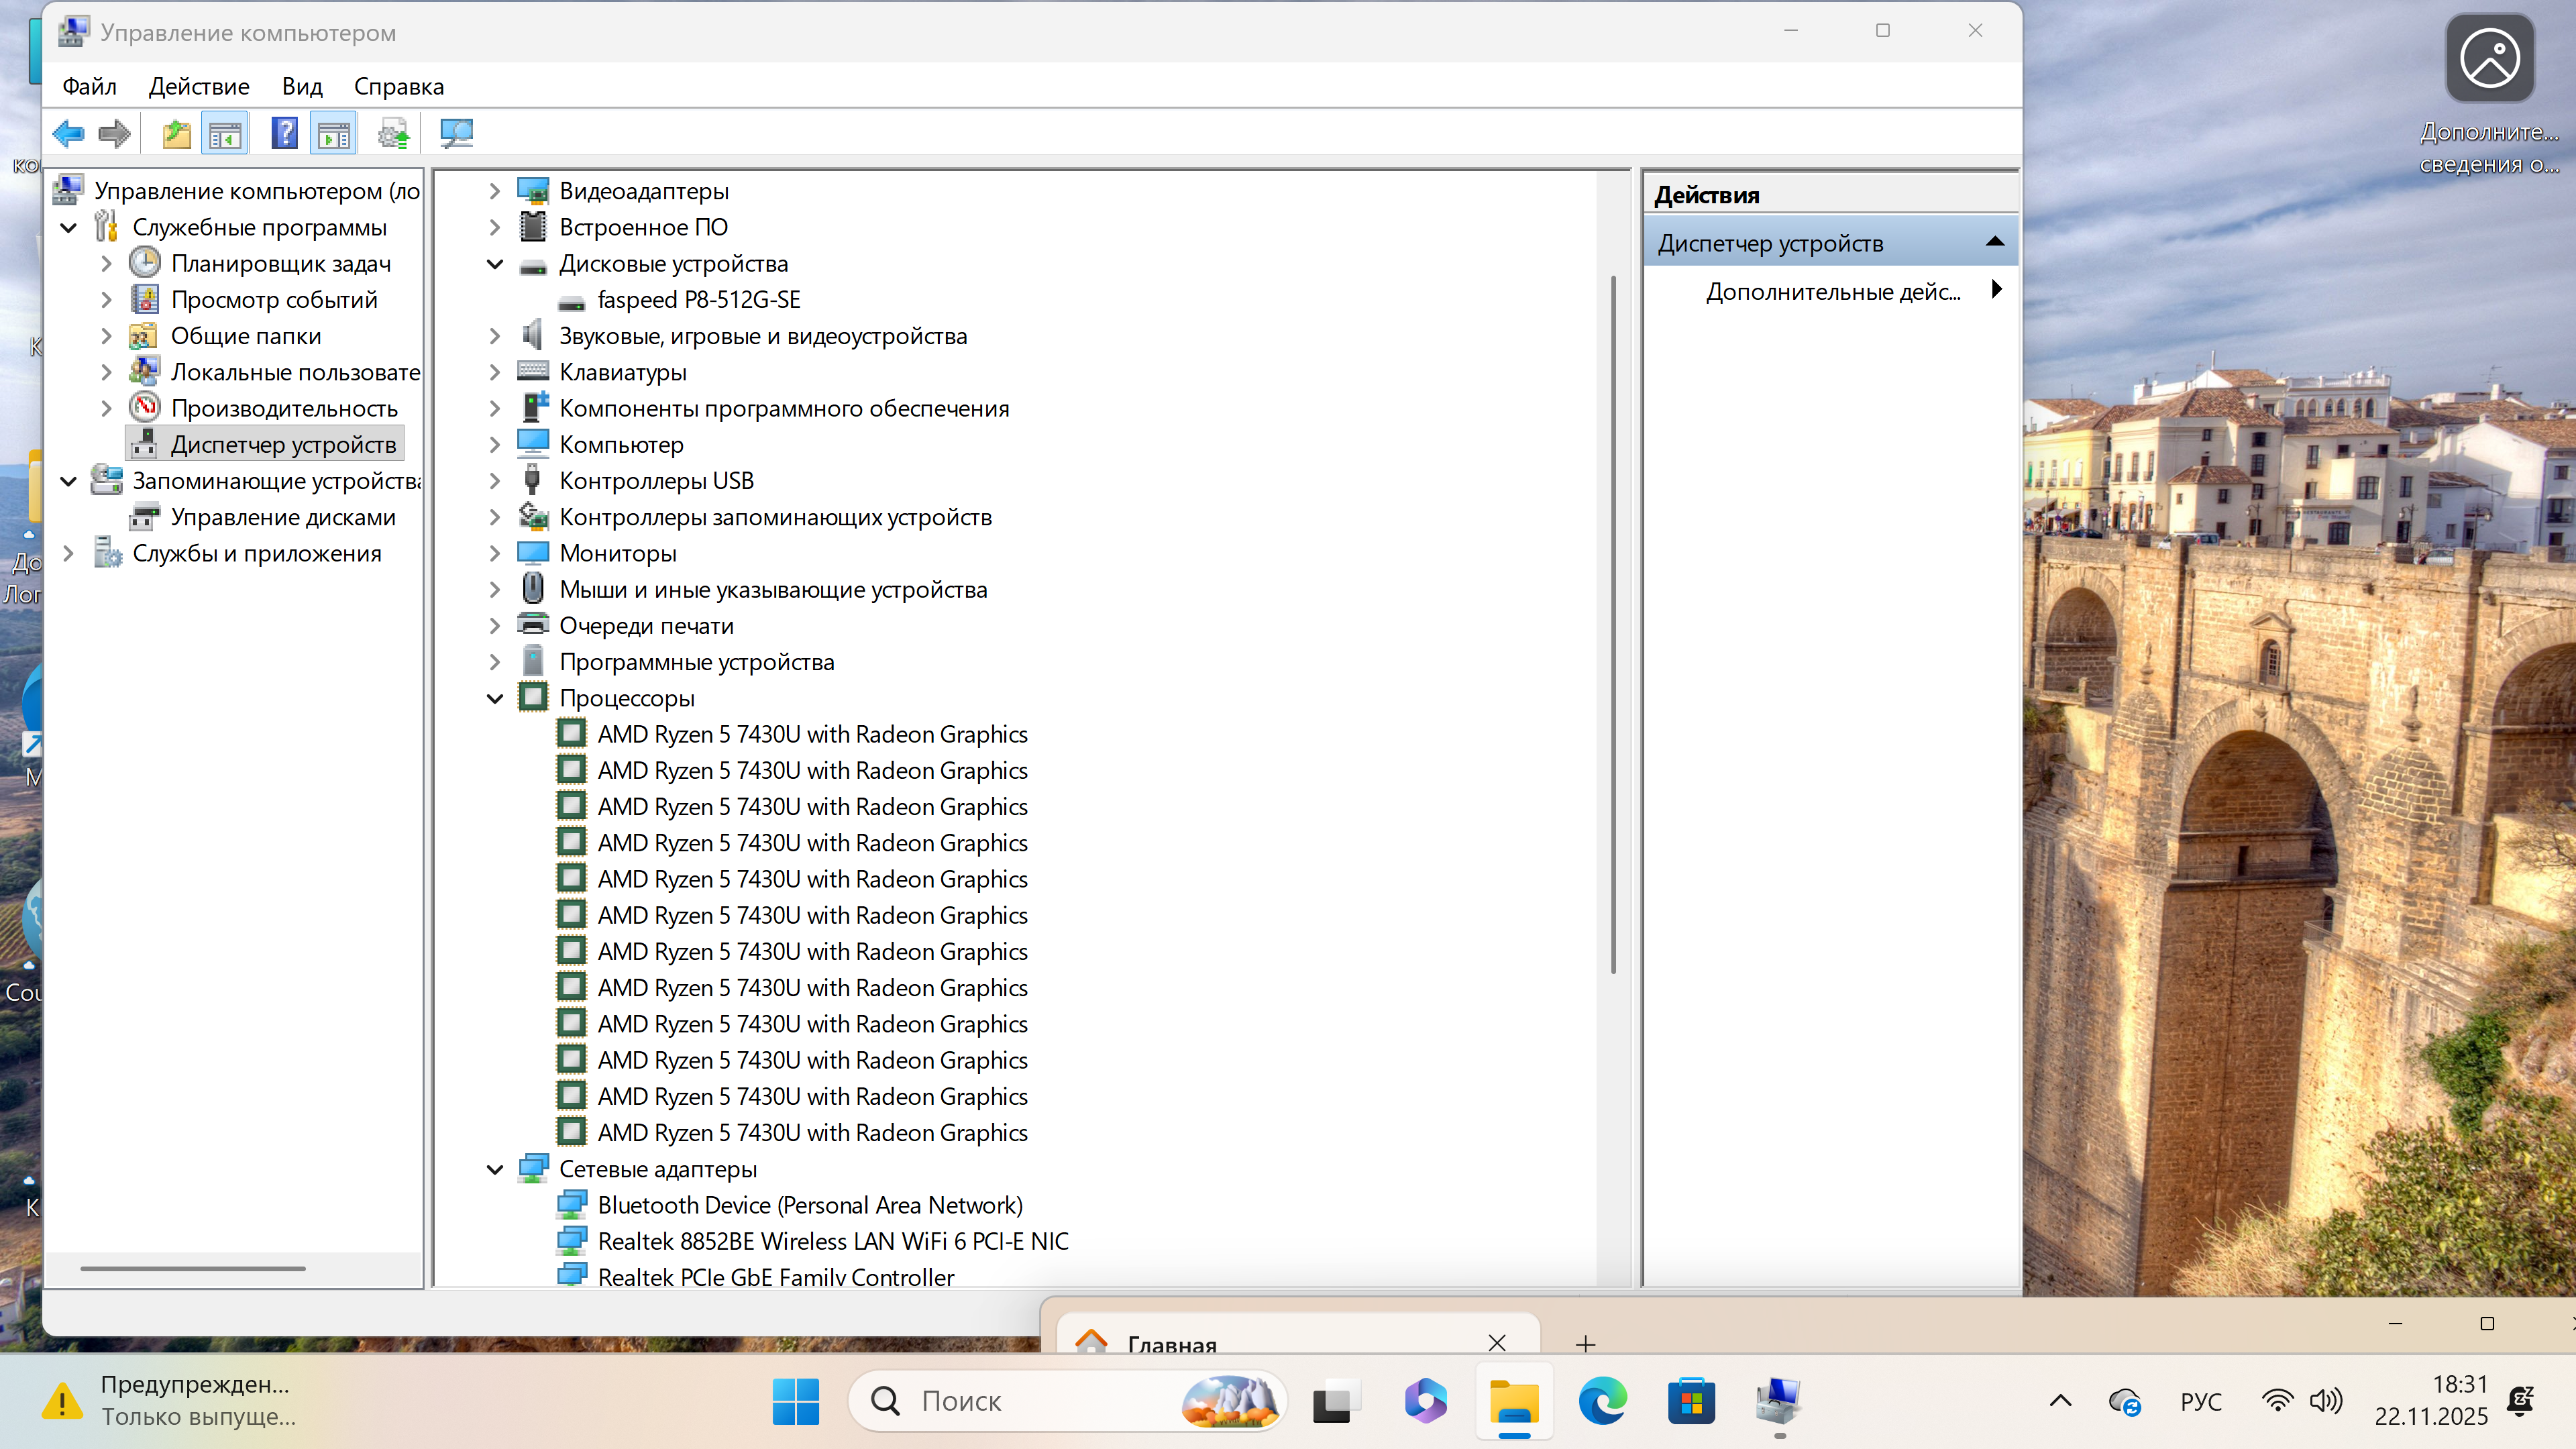Expand the Видеоадаптеры device category
The image size is (2576, 1449).
point(495,191)
